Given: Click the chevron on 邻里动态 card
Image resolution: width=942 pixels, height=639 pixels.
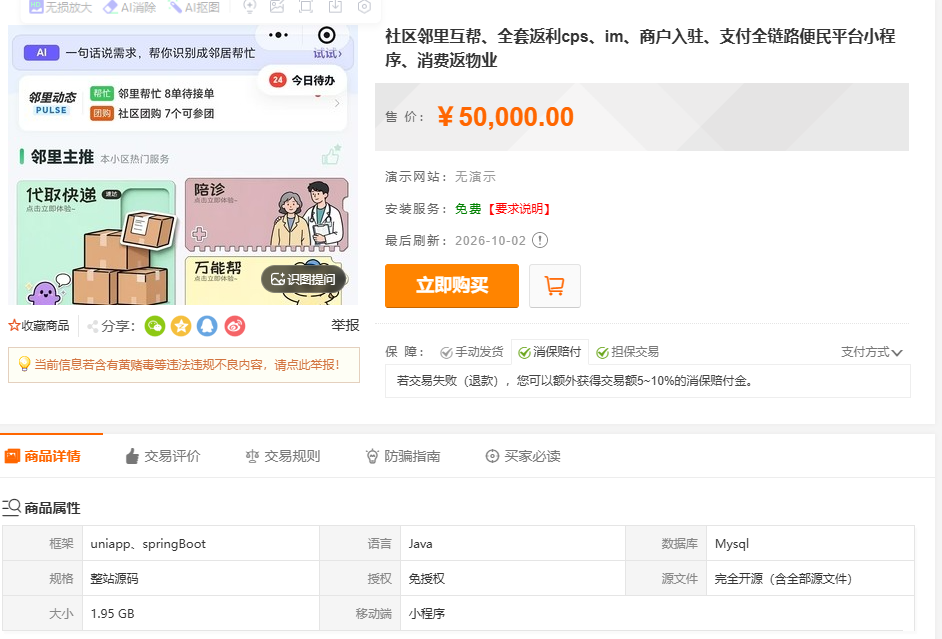Looking at the screenshot, I should click(x=337, y=103).
